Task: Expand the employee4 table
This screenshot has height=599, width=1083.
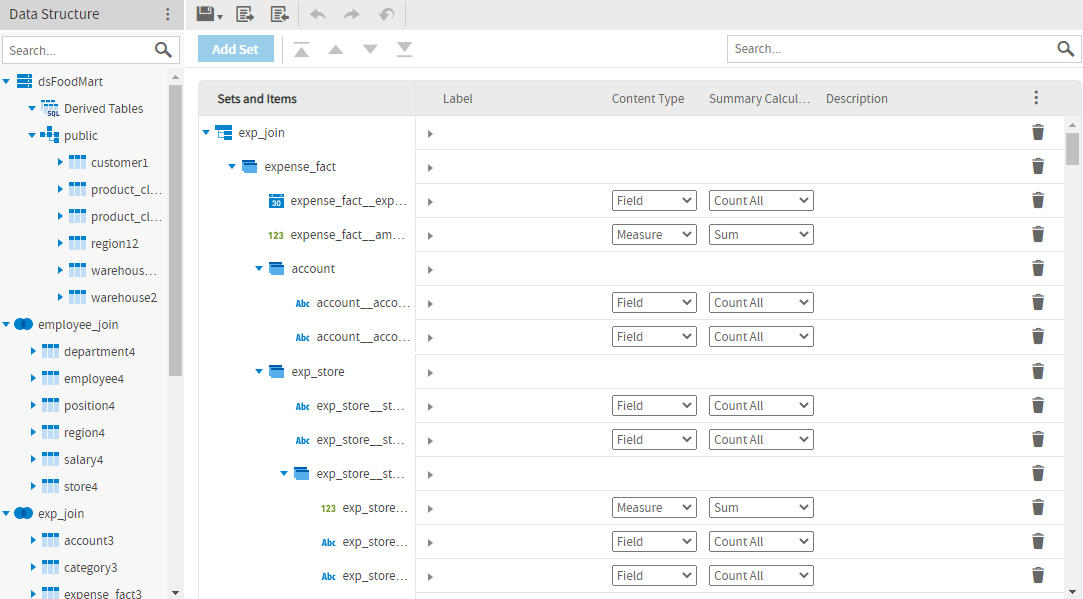Action: 33,378
